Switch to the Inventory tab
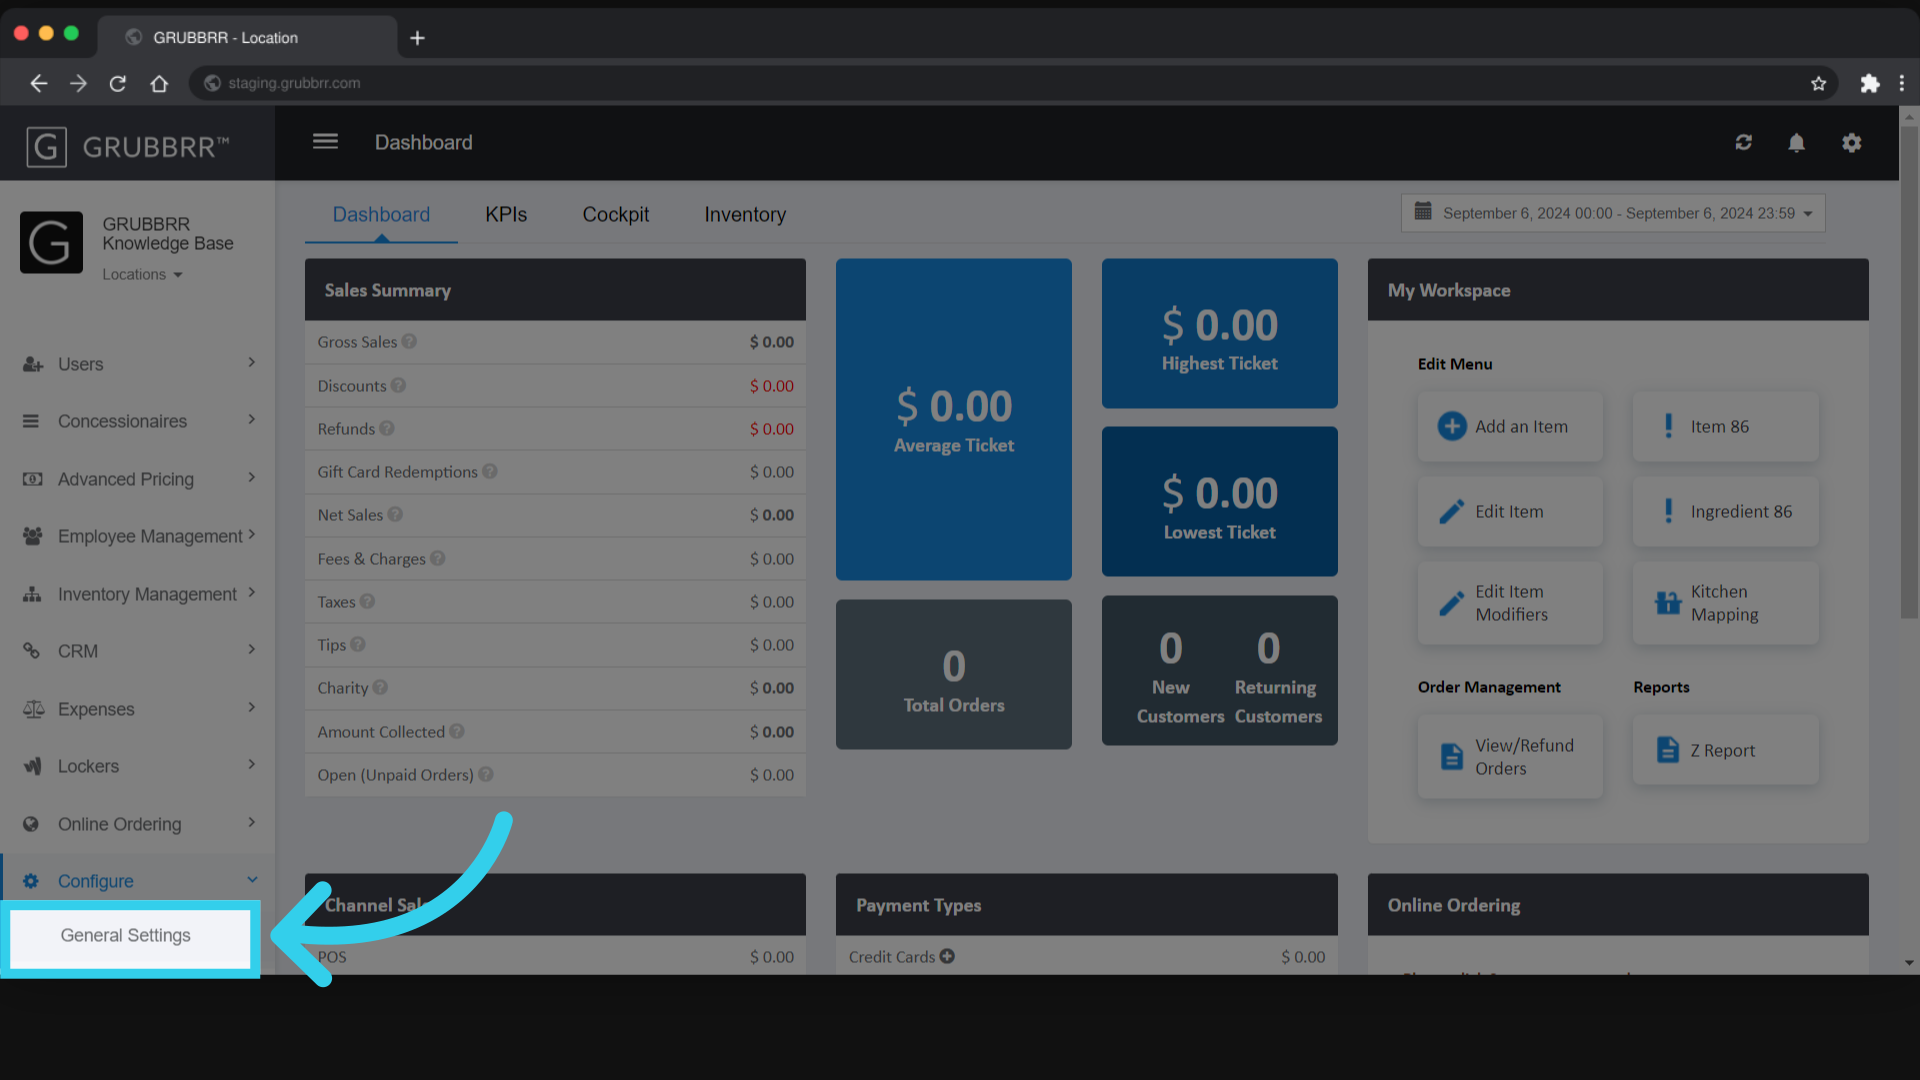 [x=745, y=215]
